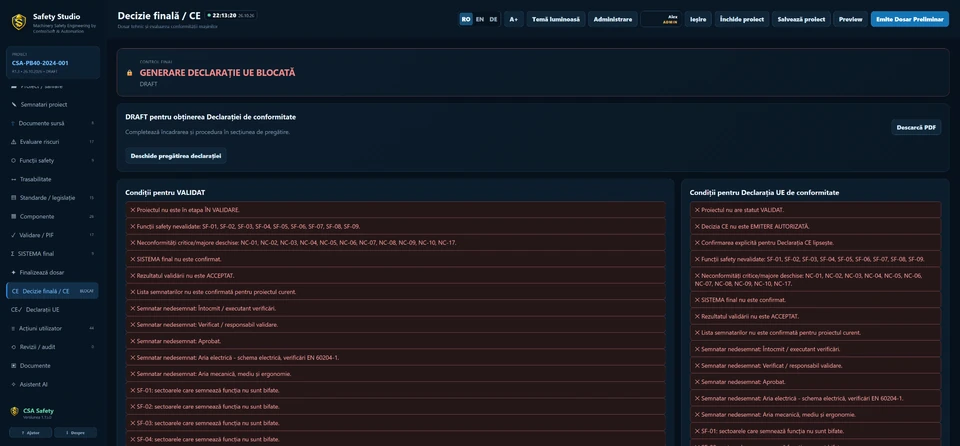Click the pencil icon beside Semnatari proiect
960x446 pixels.
13,105
